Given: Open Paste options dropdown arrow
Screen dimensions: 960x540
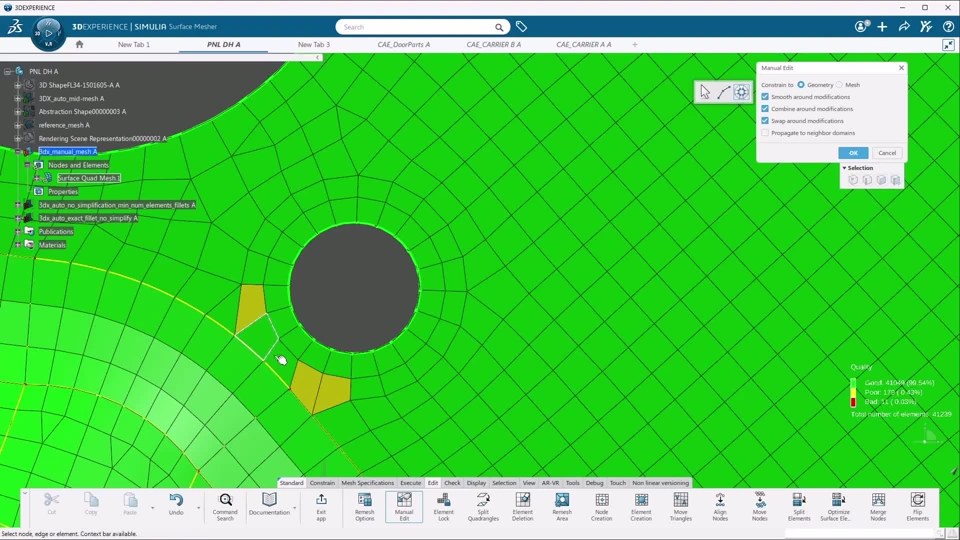Looking at the screenshot, I should [x=152, y=508].
